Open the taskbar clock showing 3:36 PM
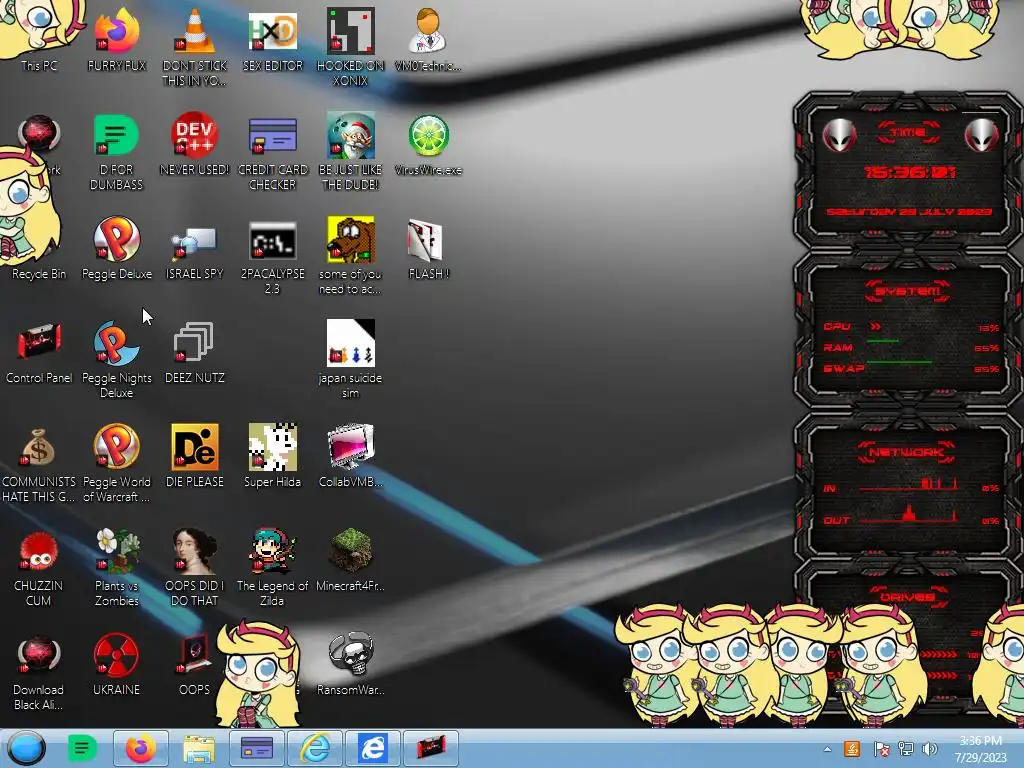This screenshot has height=768, width=1024. [x=980, y=749]
